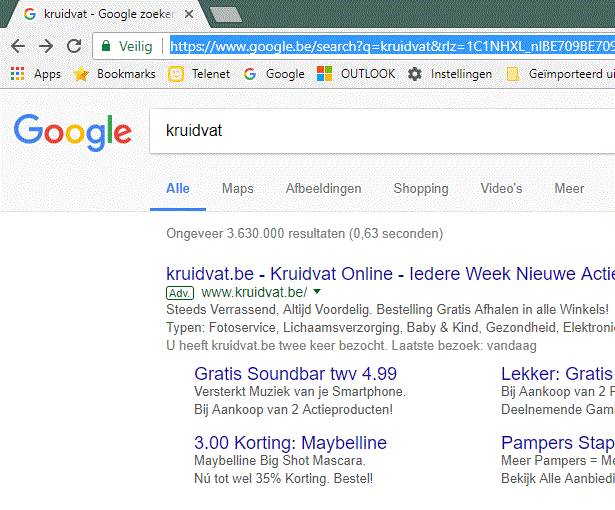Click the green Veilig padlock icon
The width and height of the screenshot is (615, 510).
[106, 46]
